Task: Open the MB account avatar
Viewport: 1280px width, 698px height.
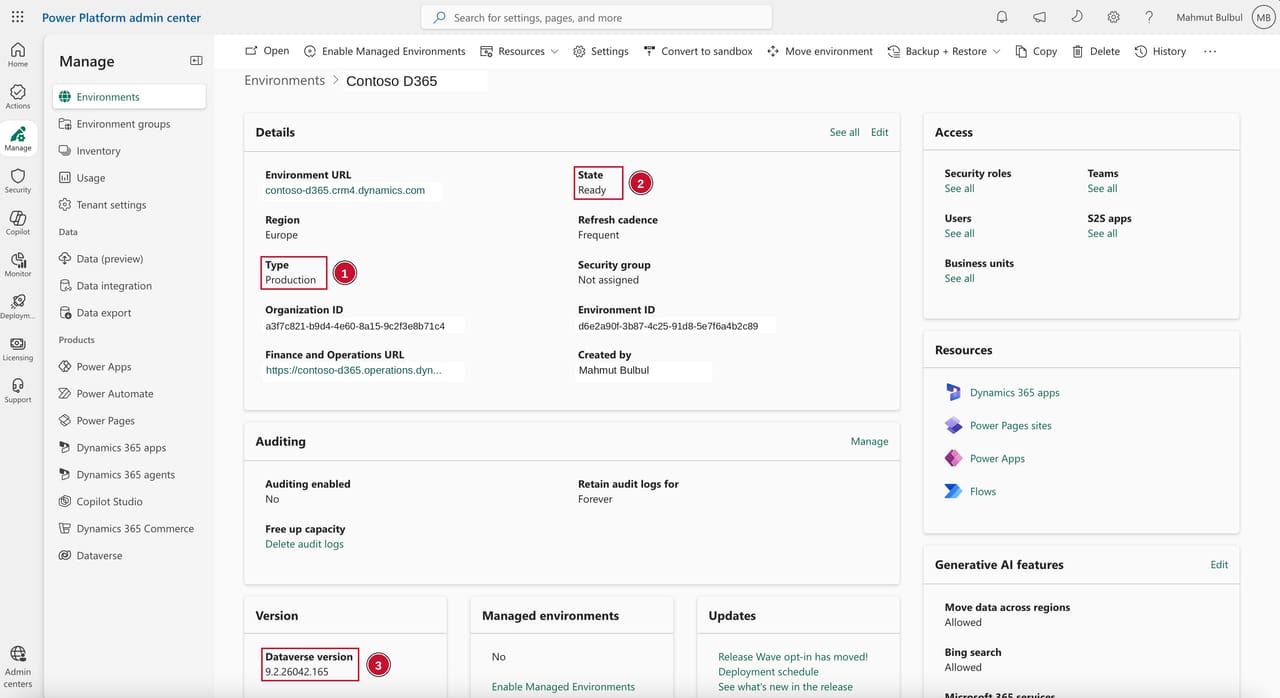Action: [1262, 17]
